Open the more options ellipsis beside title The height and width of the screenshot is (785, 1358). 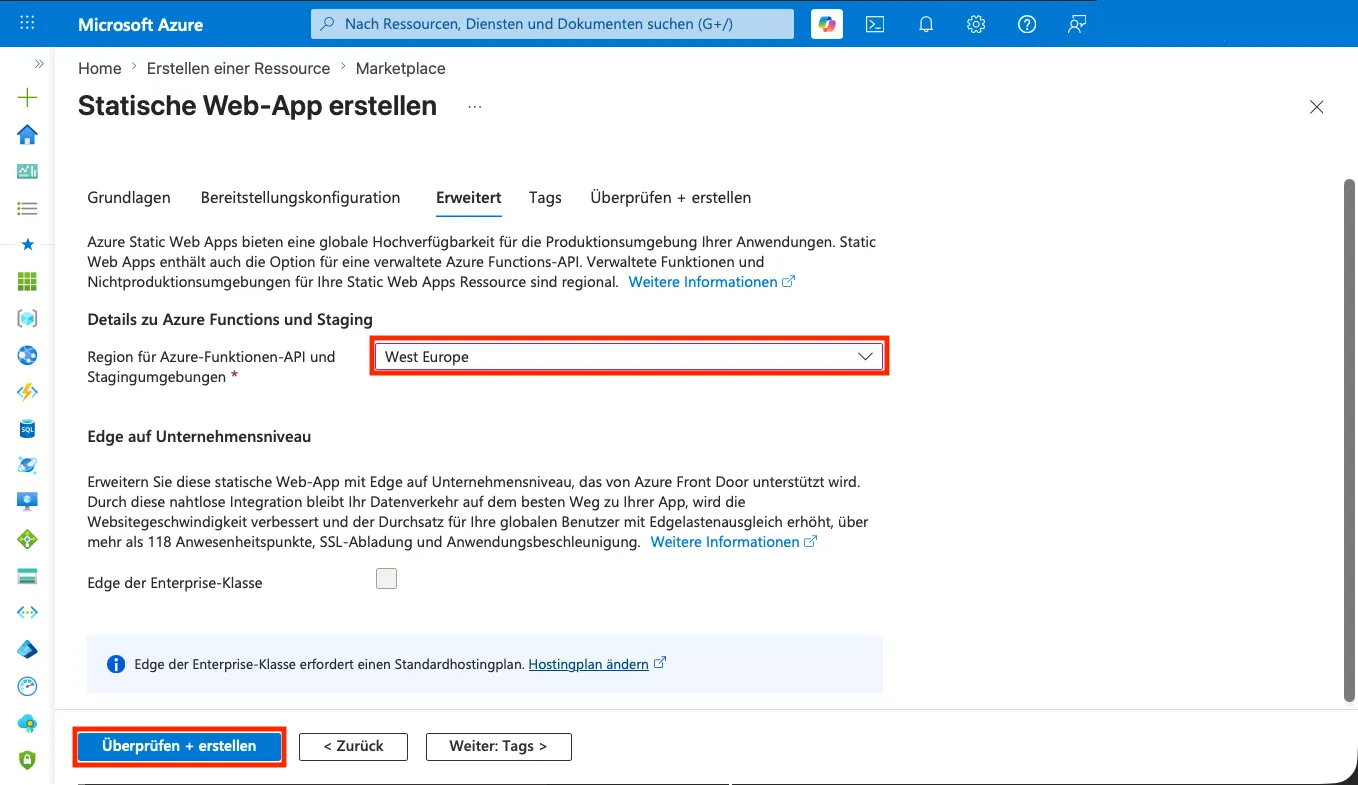point(475,106)
